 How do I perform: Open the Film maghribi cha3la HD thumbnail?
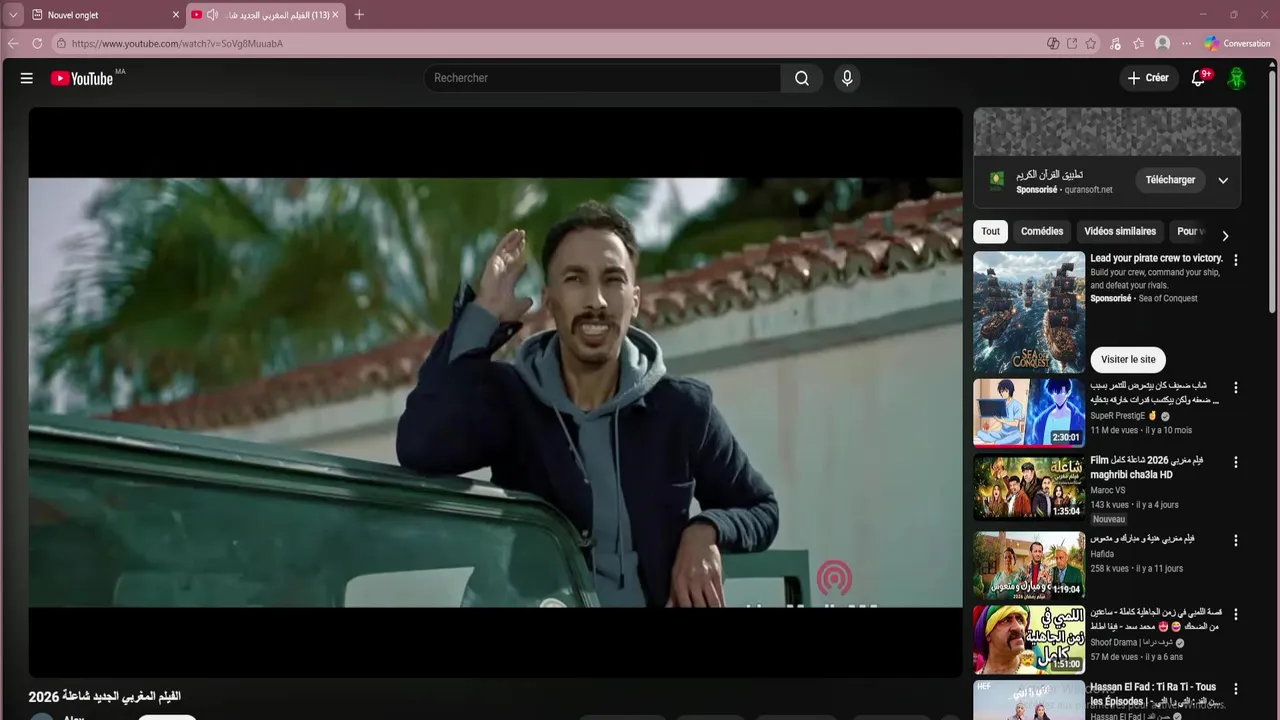[1029, 487]
